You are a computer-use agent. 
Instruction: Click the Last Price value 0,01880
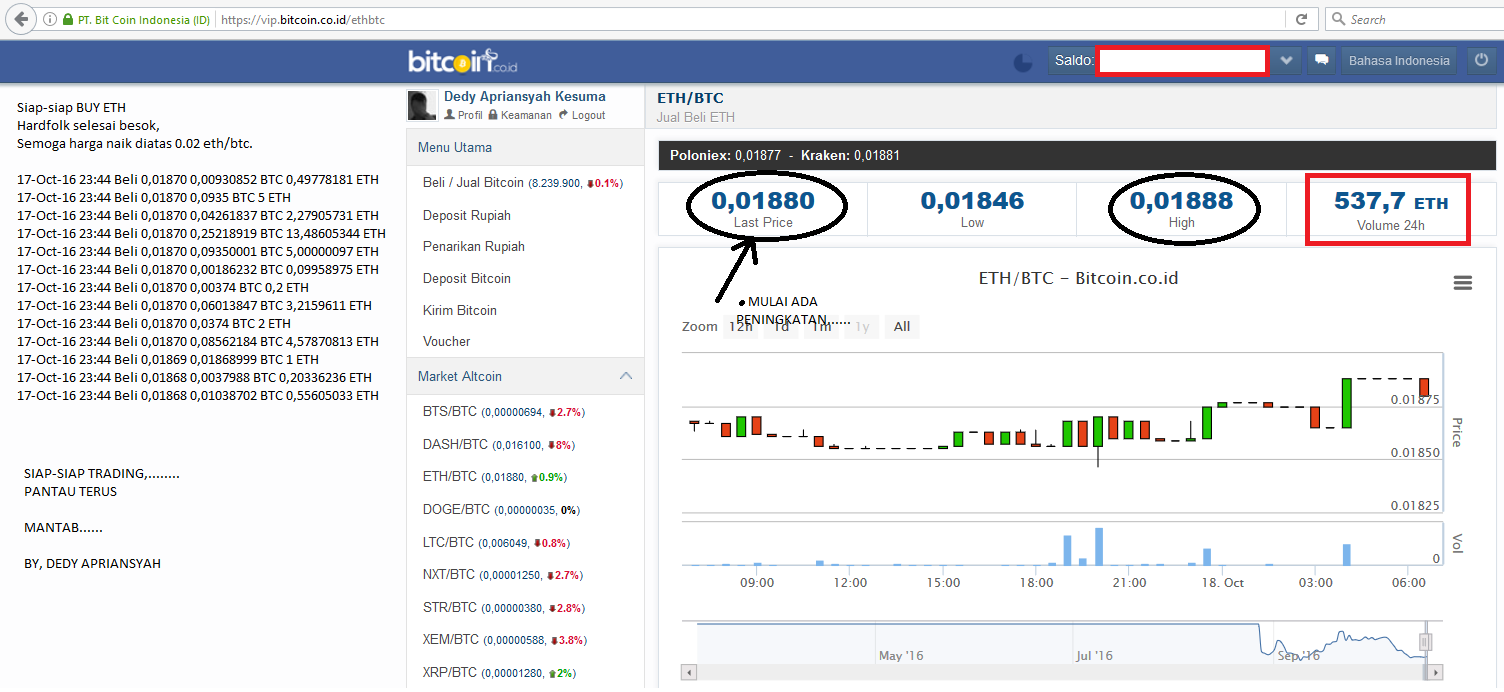(763, 200)
